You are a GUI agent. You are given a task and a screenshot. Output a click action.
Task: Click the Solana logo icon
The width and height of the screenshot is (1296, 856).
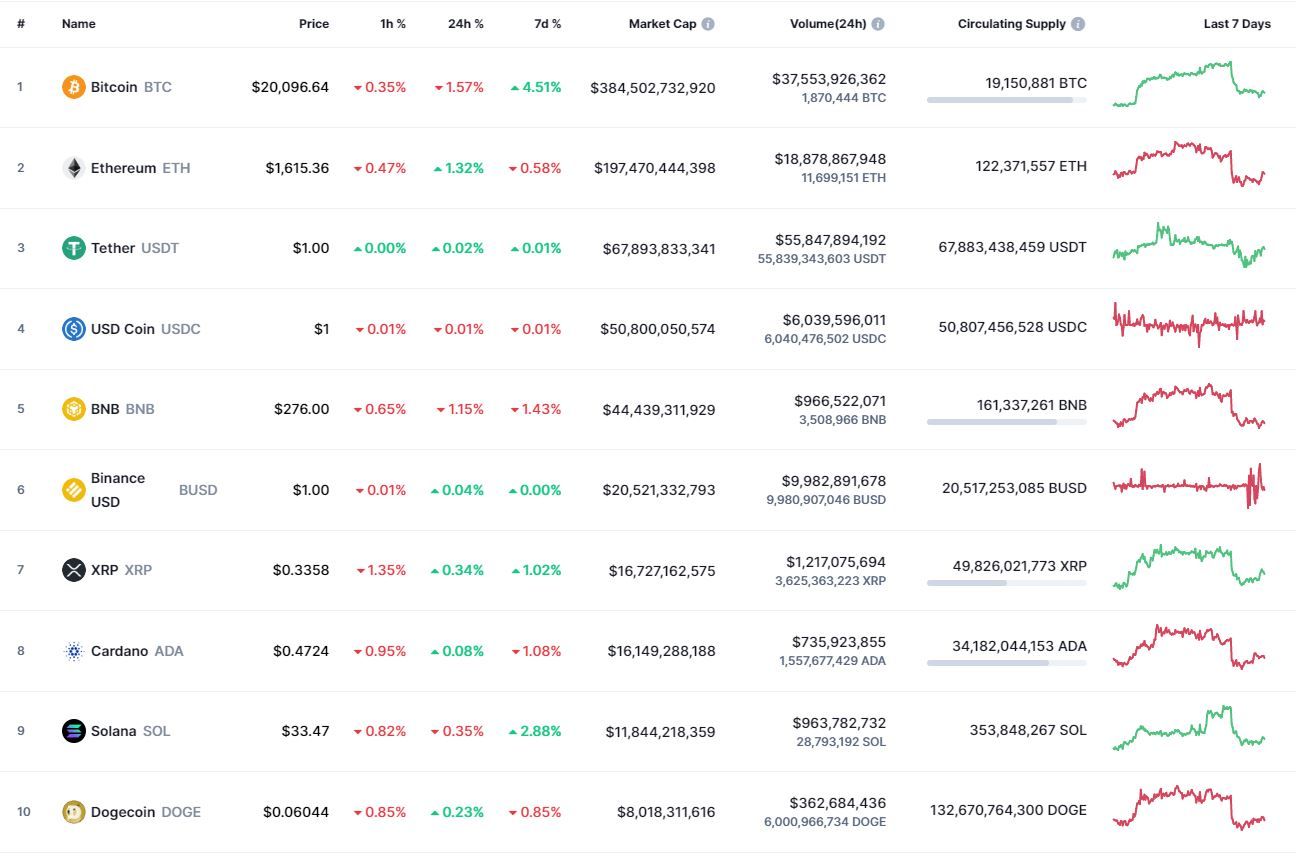[74, 731]
